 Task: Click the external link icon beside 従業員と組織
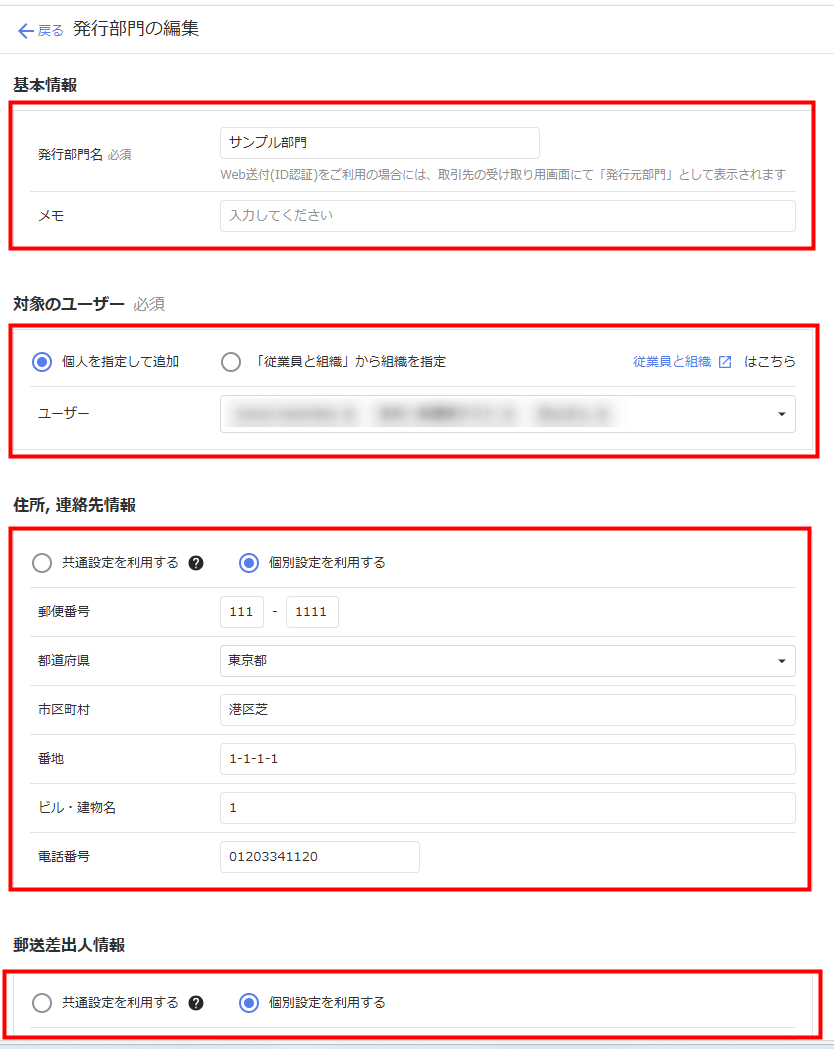pyautogui.click(x=725, y=362)
